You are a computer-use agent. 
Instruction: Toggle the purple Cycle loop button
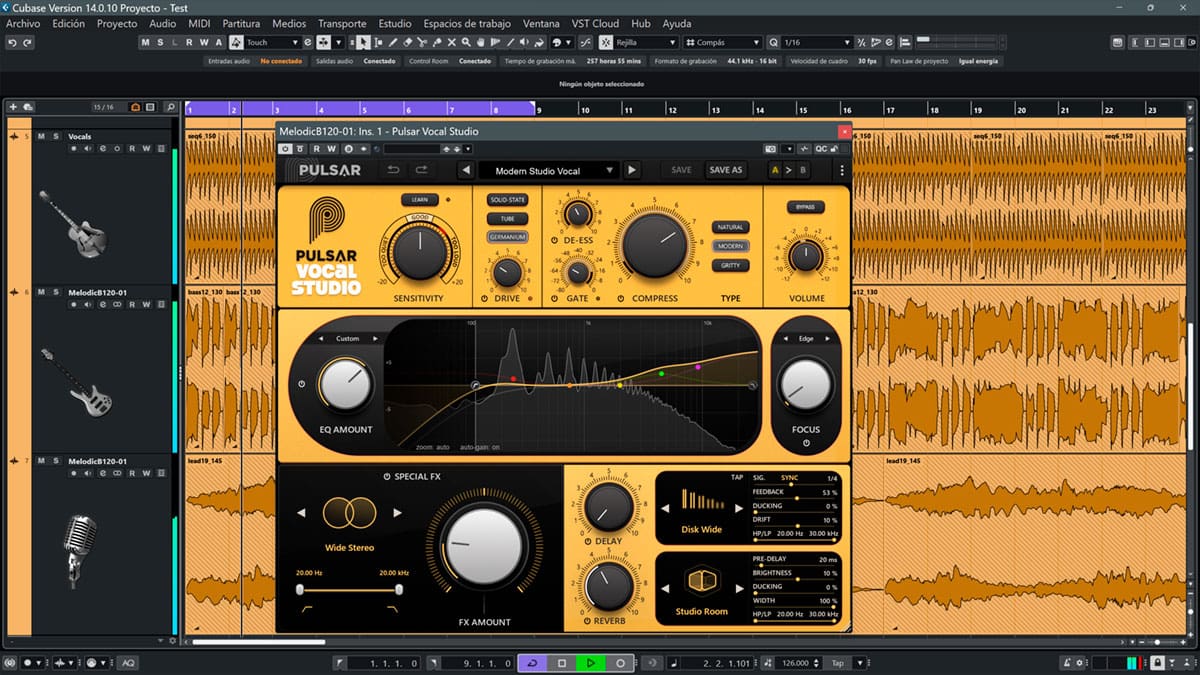point(532,663)
